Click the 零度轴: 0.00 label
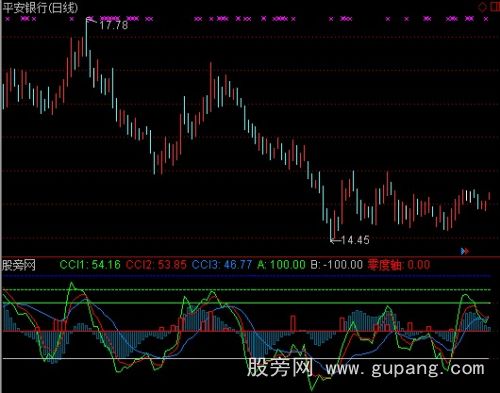The height and width of the screenshot is (393, 500). [399, 265]
